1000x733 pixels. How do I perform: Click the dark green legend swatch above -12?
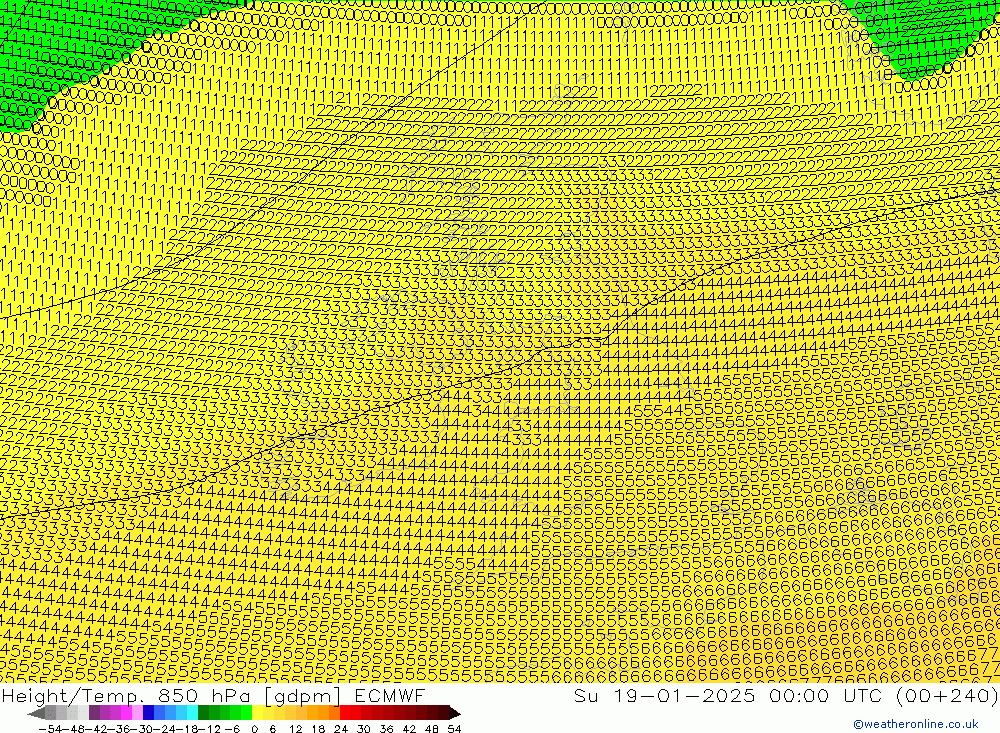pyautogui.click(x=203, y=714)
